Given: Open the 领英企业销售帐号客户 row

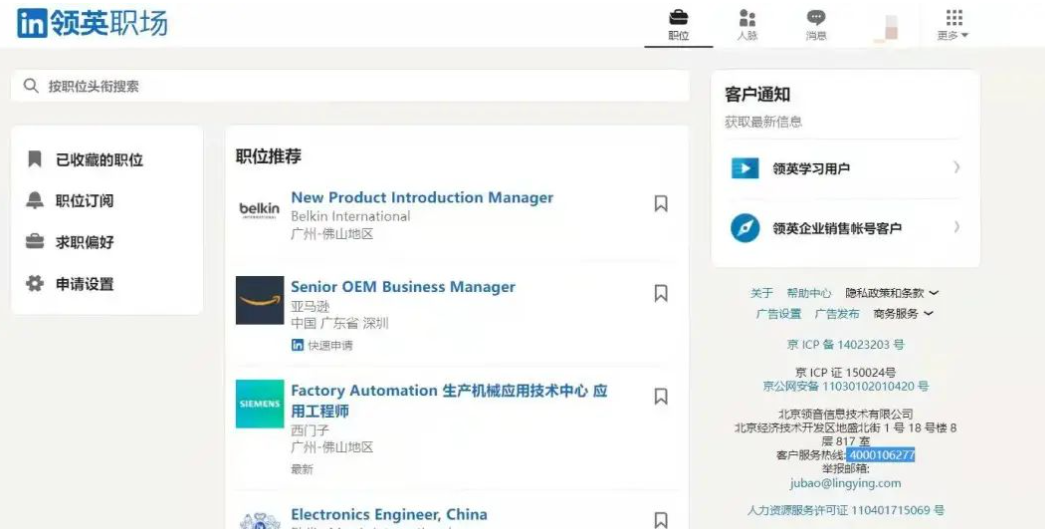Looking at the screenshot, I should point(845,228).
